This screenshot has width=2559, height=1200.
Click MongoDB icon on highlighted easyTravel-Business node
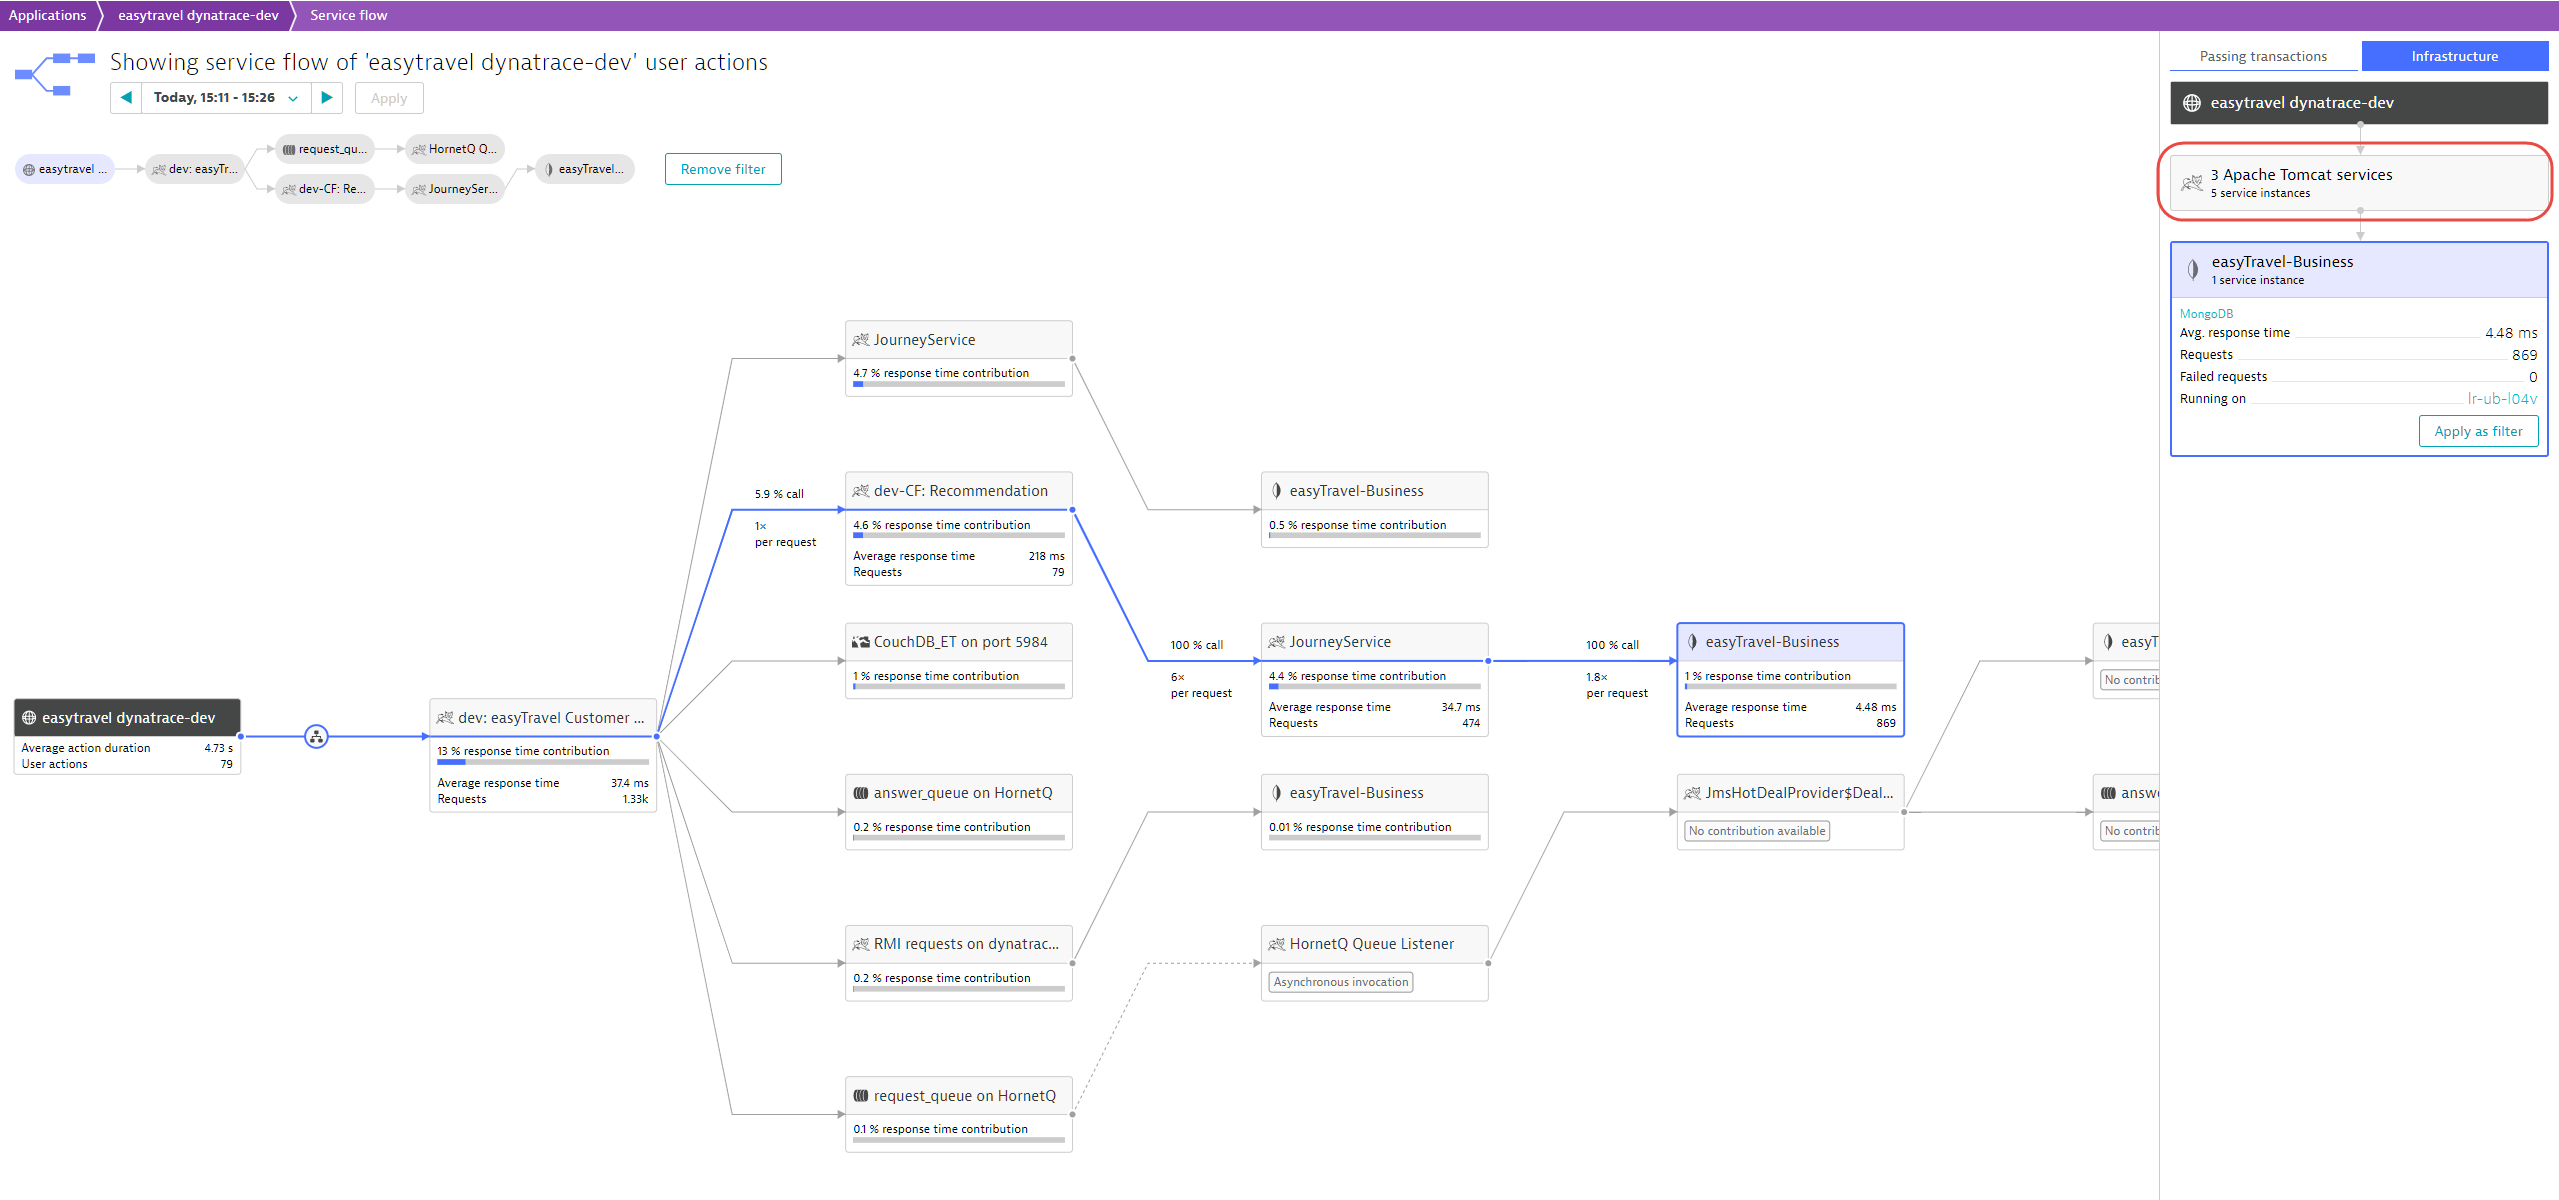pyautogui.click(x=1692, y=642)
